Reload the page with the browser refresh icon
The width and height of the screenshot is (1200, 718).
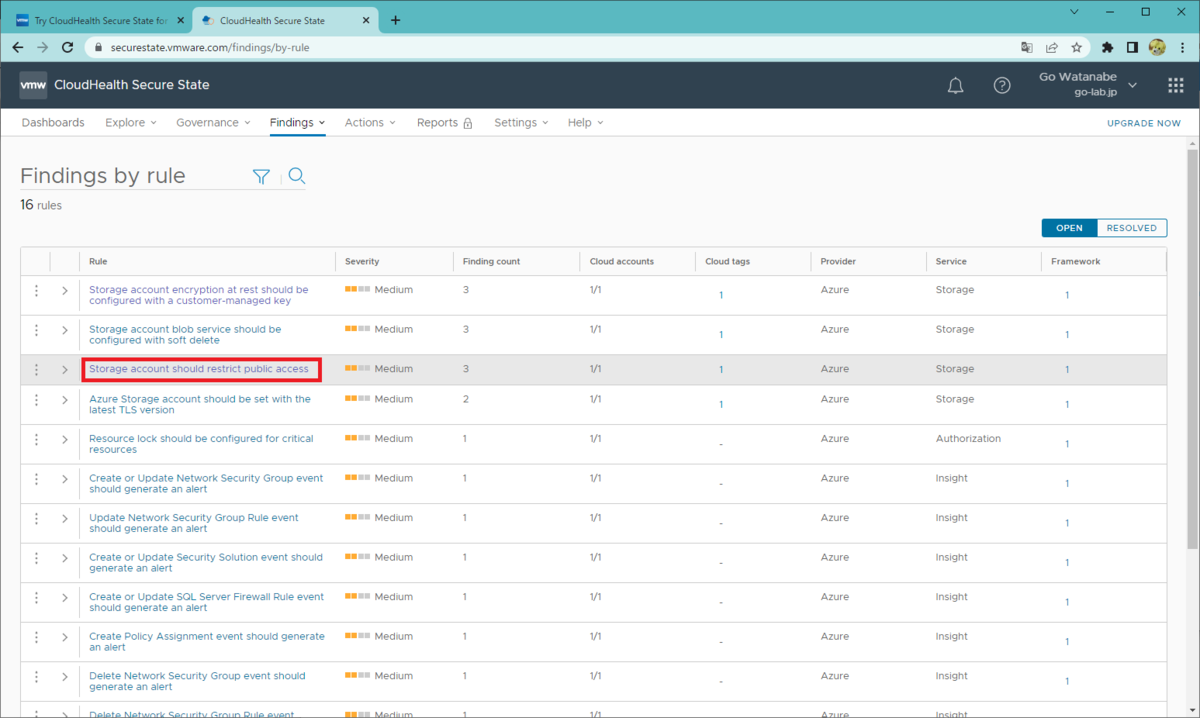point(68,47)
